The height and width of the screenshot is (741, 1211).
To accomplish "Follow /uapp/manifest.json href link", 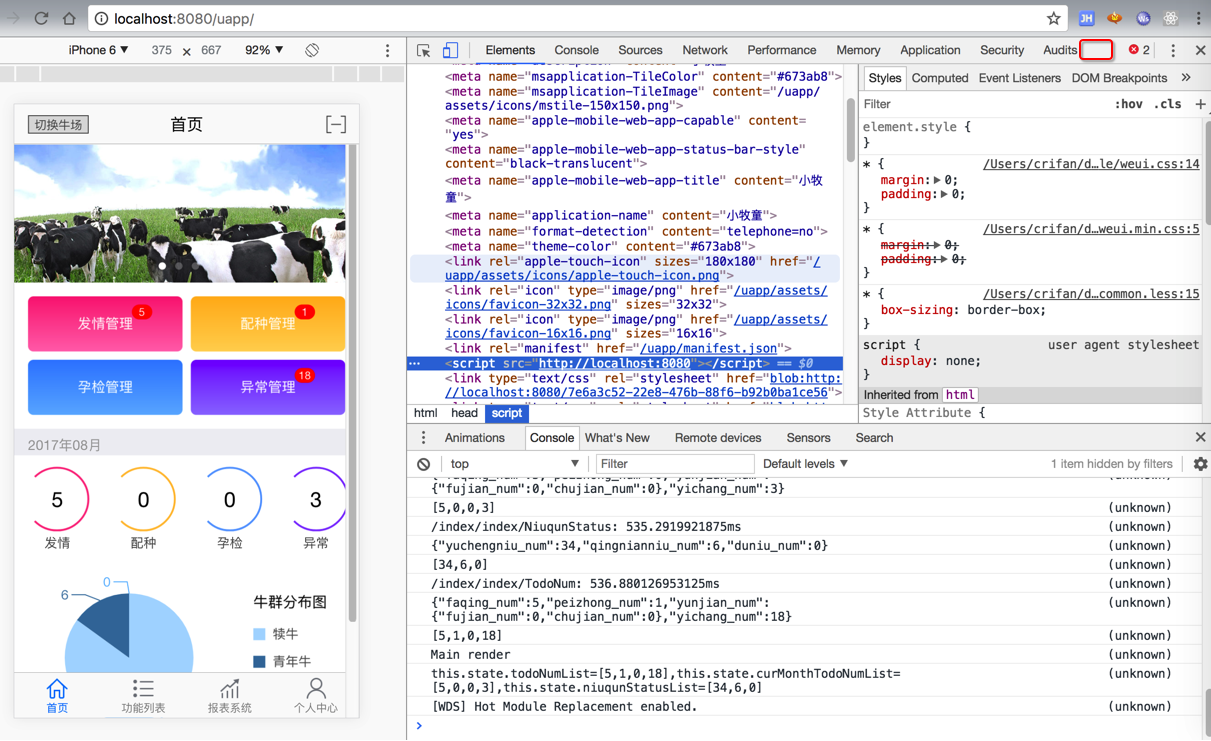I will (709, 349).
